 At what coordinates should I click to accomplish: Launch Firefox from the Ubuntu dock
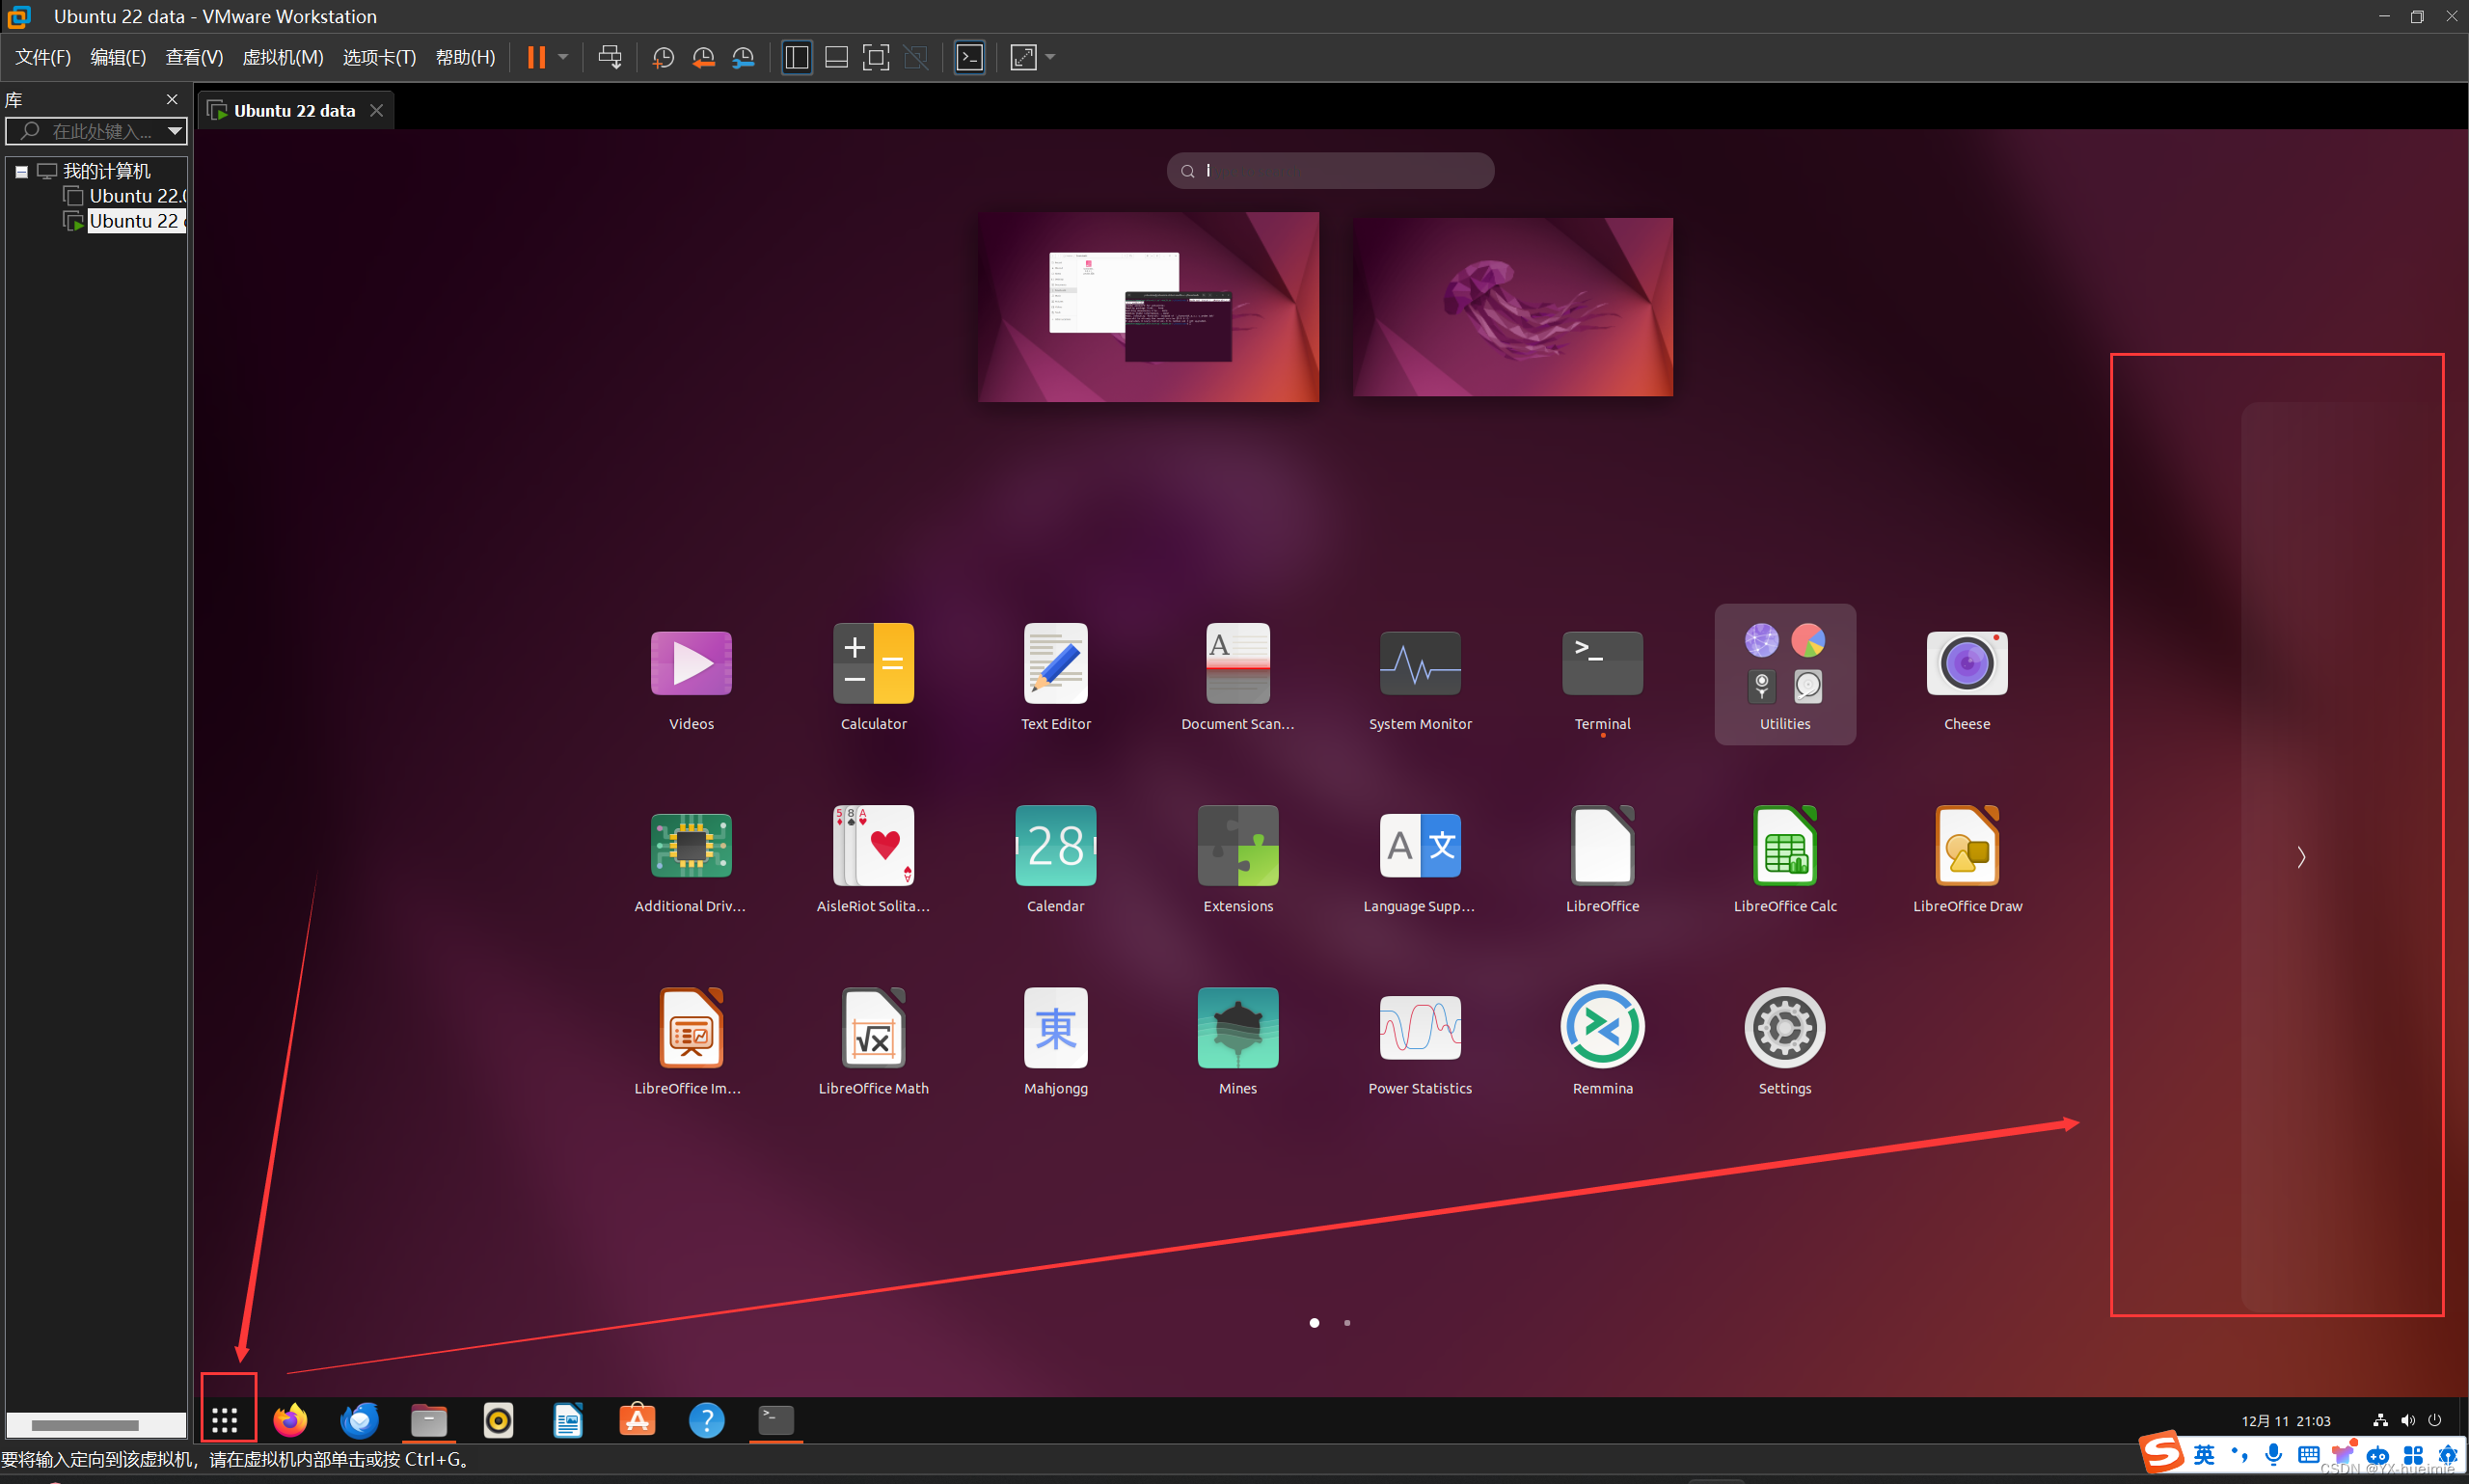(289, 1420)
